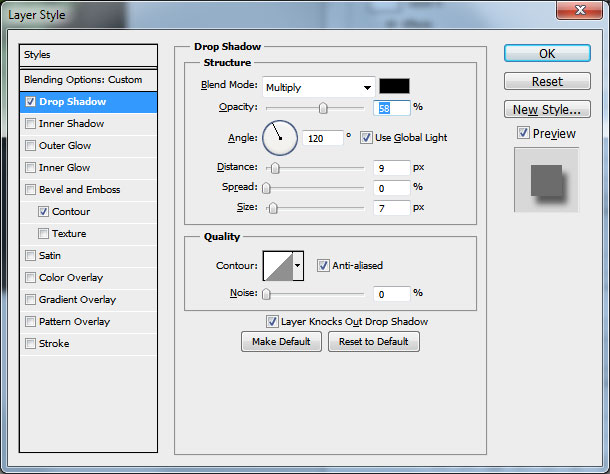Click the Contour curve thumbnail
The height and width of the screenshot is (474, 610).
[x=278, y=266]
